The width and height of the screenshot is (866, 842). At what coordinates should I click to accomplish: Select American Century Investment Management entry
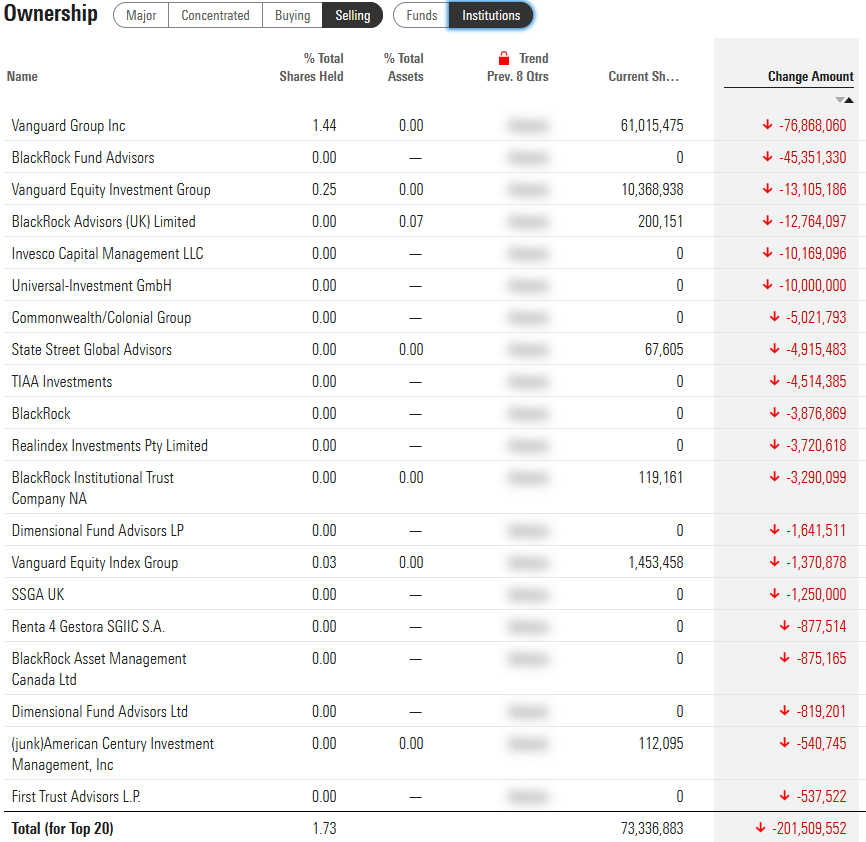click(x=113, y=754)
